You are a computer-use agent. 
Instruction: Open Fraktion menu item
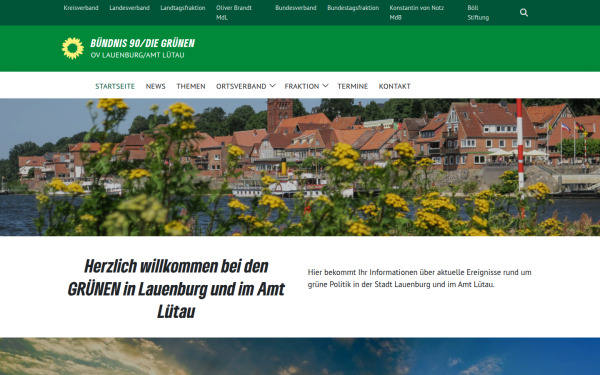click(x=302, y=86)
